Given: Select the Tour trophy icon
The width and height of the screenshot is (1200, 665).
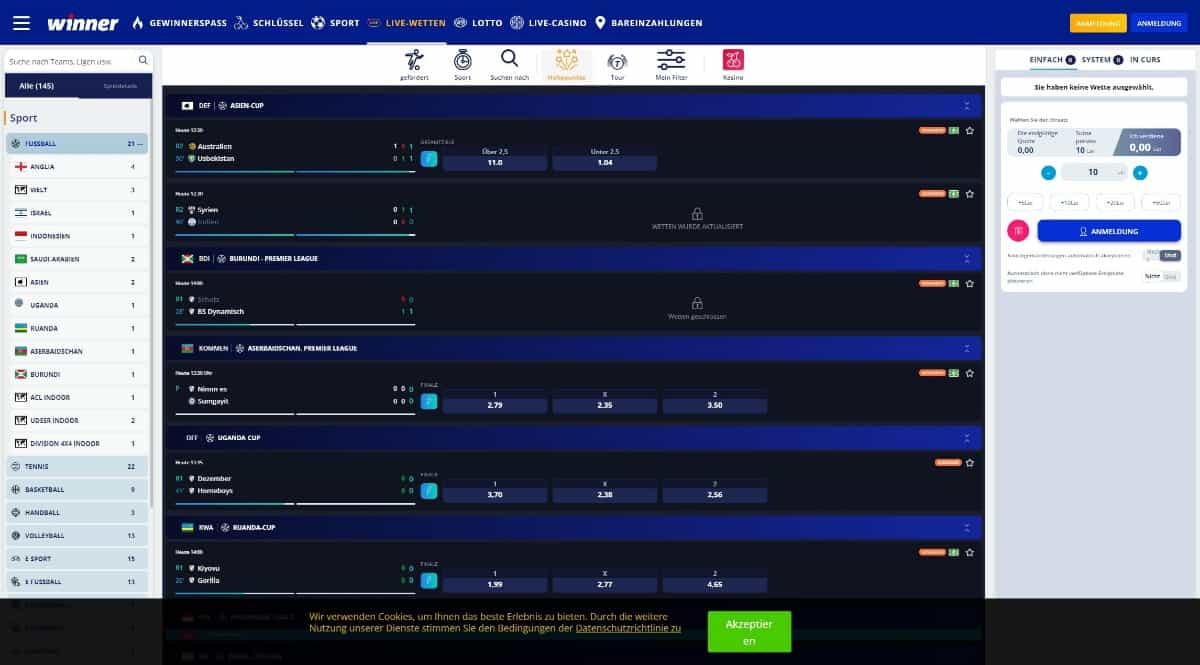Looking at the screenshot, I should pyautogui.click(x=617, y=63).
